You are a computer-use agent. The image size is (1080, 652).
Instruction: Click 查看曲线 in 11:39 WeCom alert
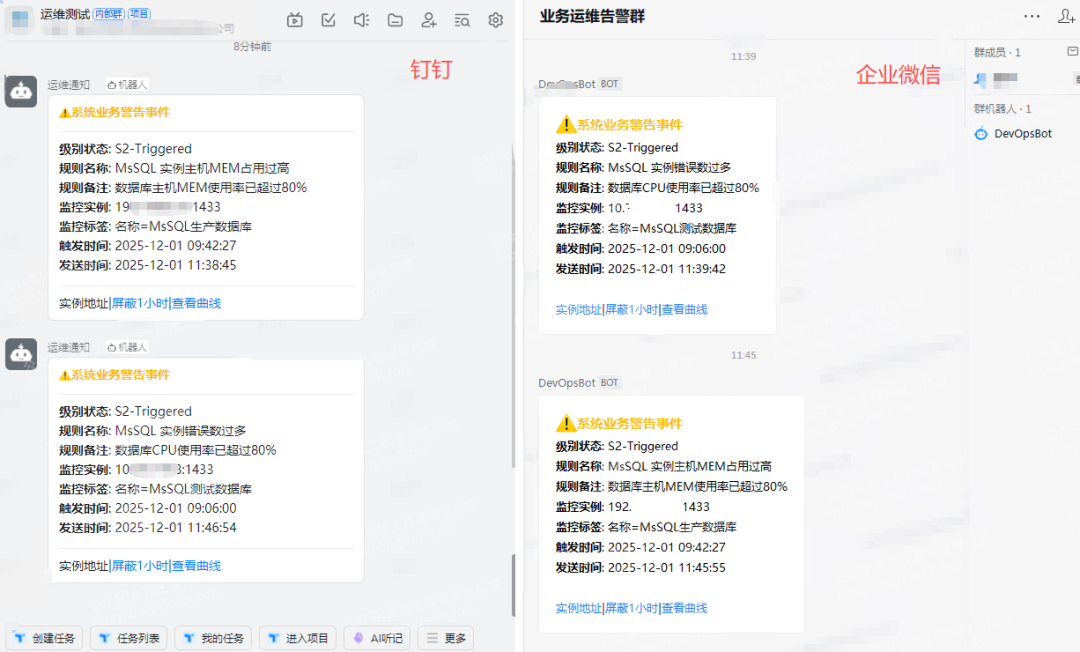[x=685, y=310]
